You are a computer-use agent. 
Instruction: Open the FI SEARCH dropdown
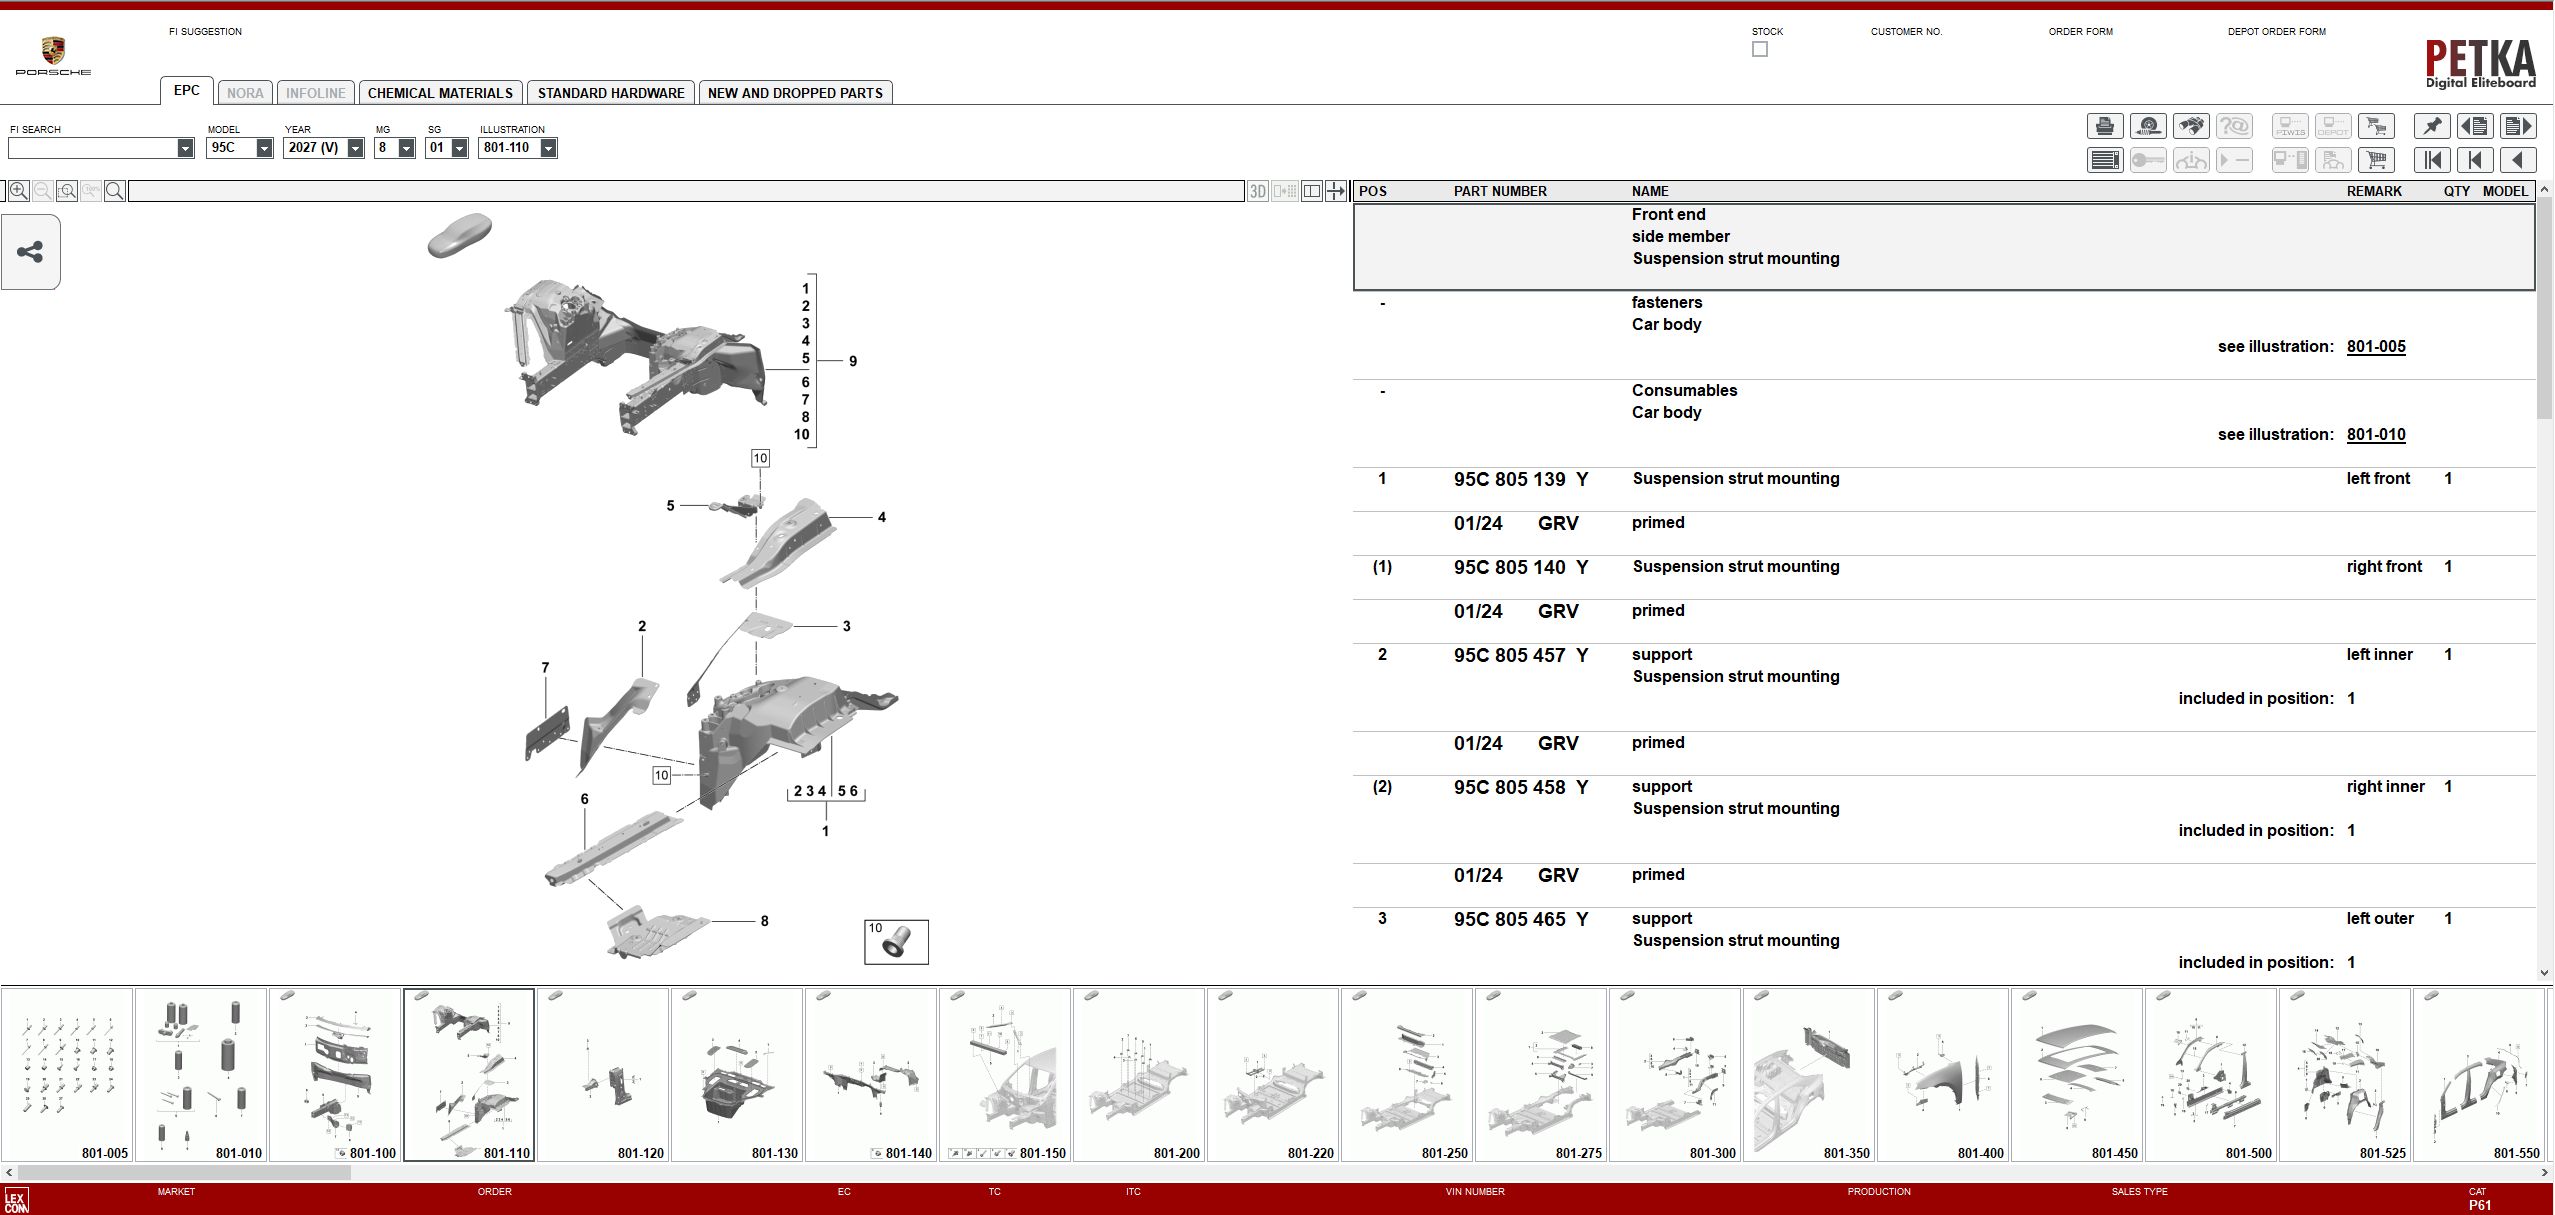point(185,148)
